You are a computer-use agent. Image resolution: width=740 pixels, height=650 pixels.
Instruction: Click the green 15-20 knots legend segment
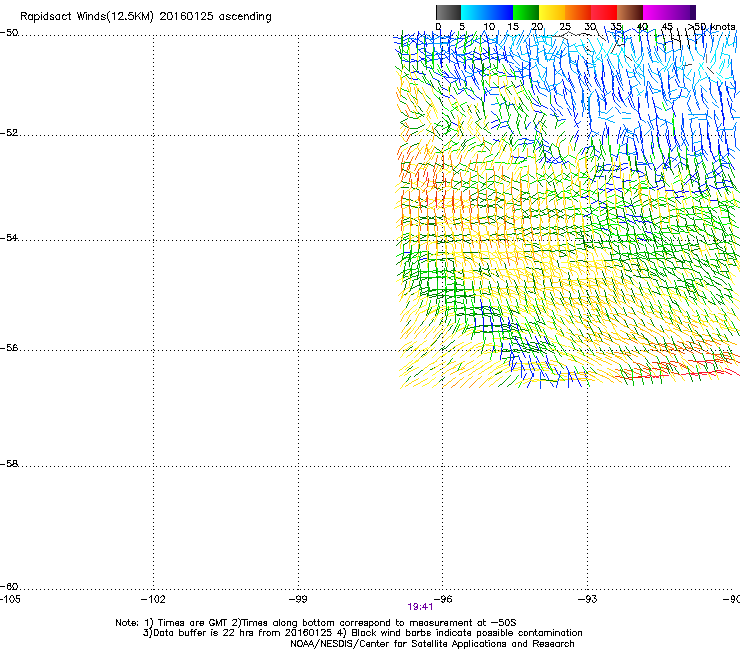coord(526,12)
